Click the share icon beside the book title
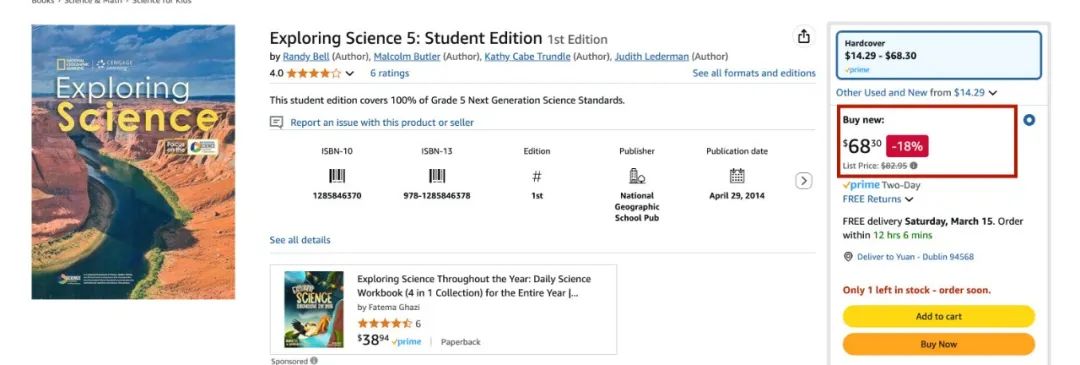1080x365 pixels. tap(803, 37)
